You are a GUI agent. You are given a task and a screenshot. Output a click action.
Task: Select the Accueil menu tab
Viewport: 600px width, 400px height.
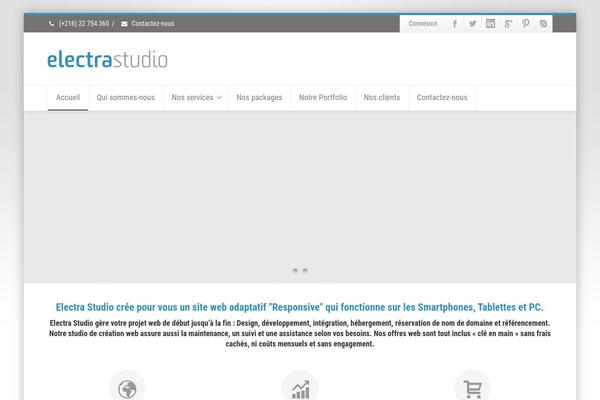point(68,98)
